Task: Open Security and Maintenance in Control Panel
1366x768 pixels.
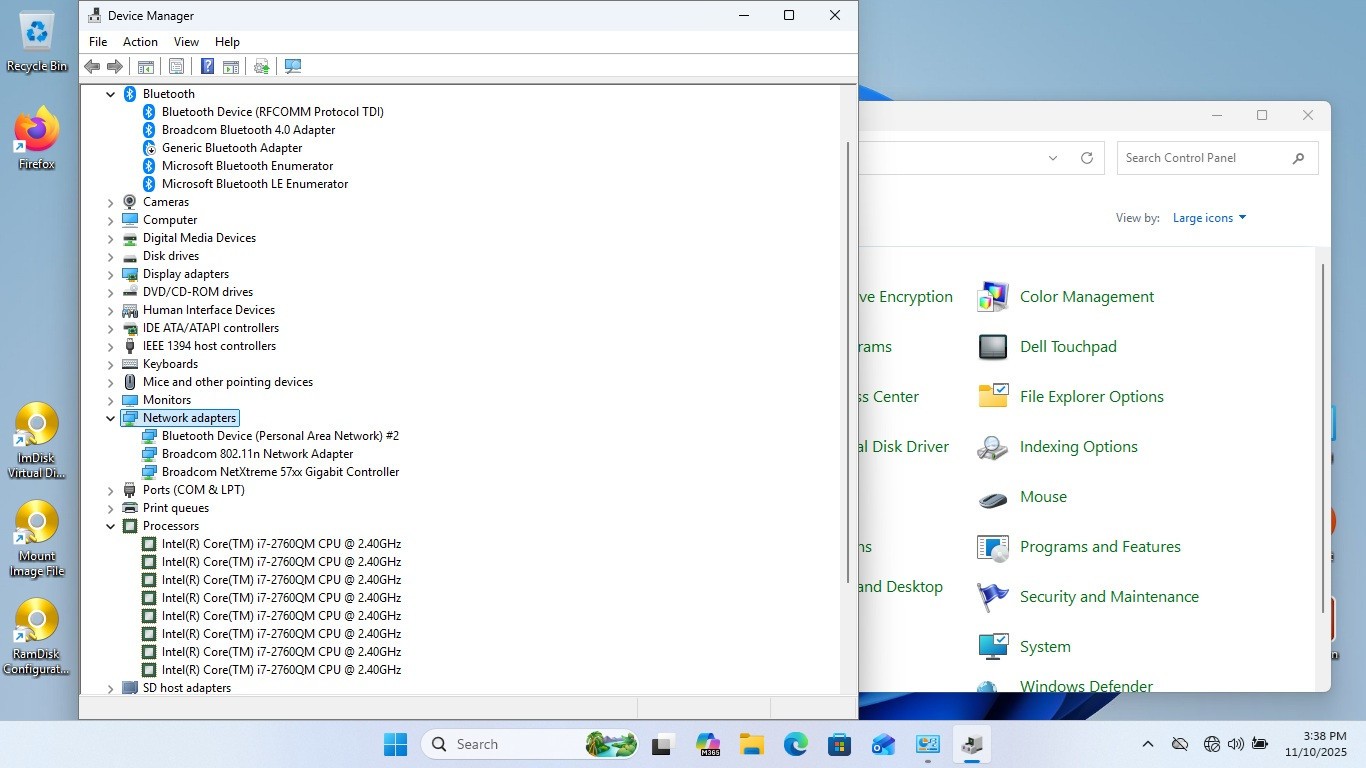Action: tap(1109, 597)
